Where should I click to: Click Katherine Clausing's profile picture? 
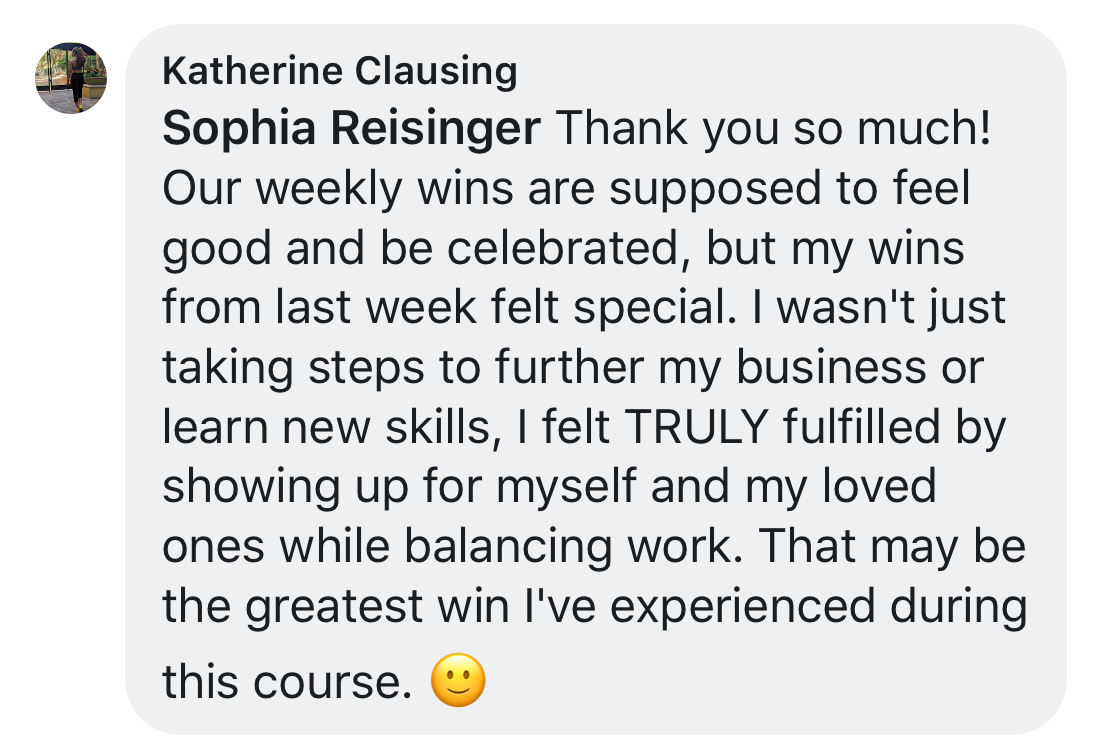point(71,78)
